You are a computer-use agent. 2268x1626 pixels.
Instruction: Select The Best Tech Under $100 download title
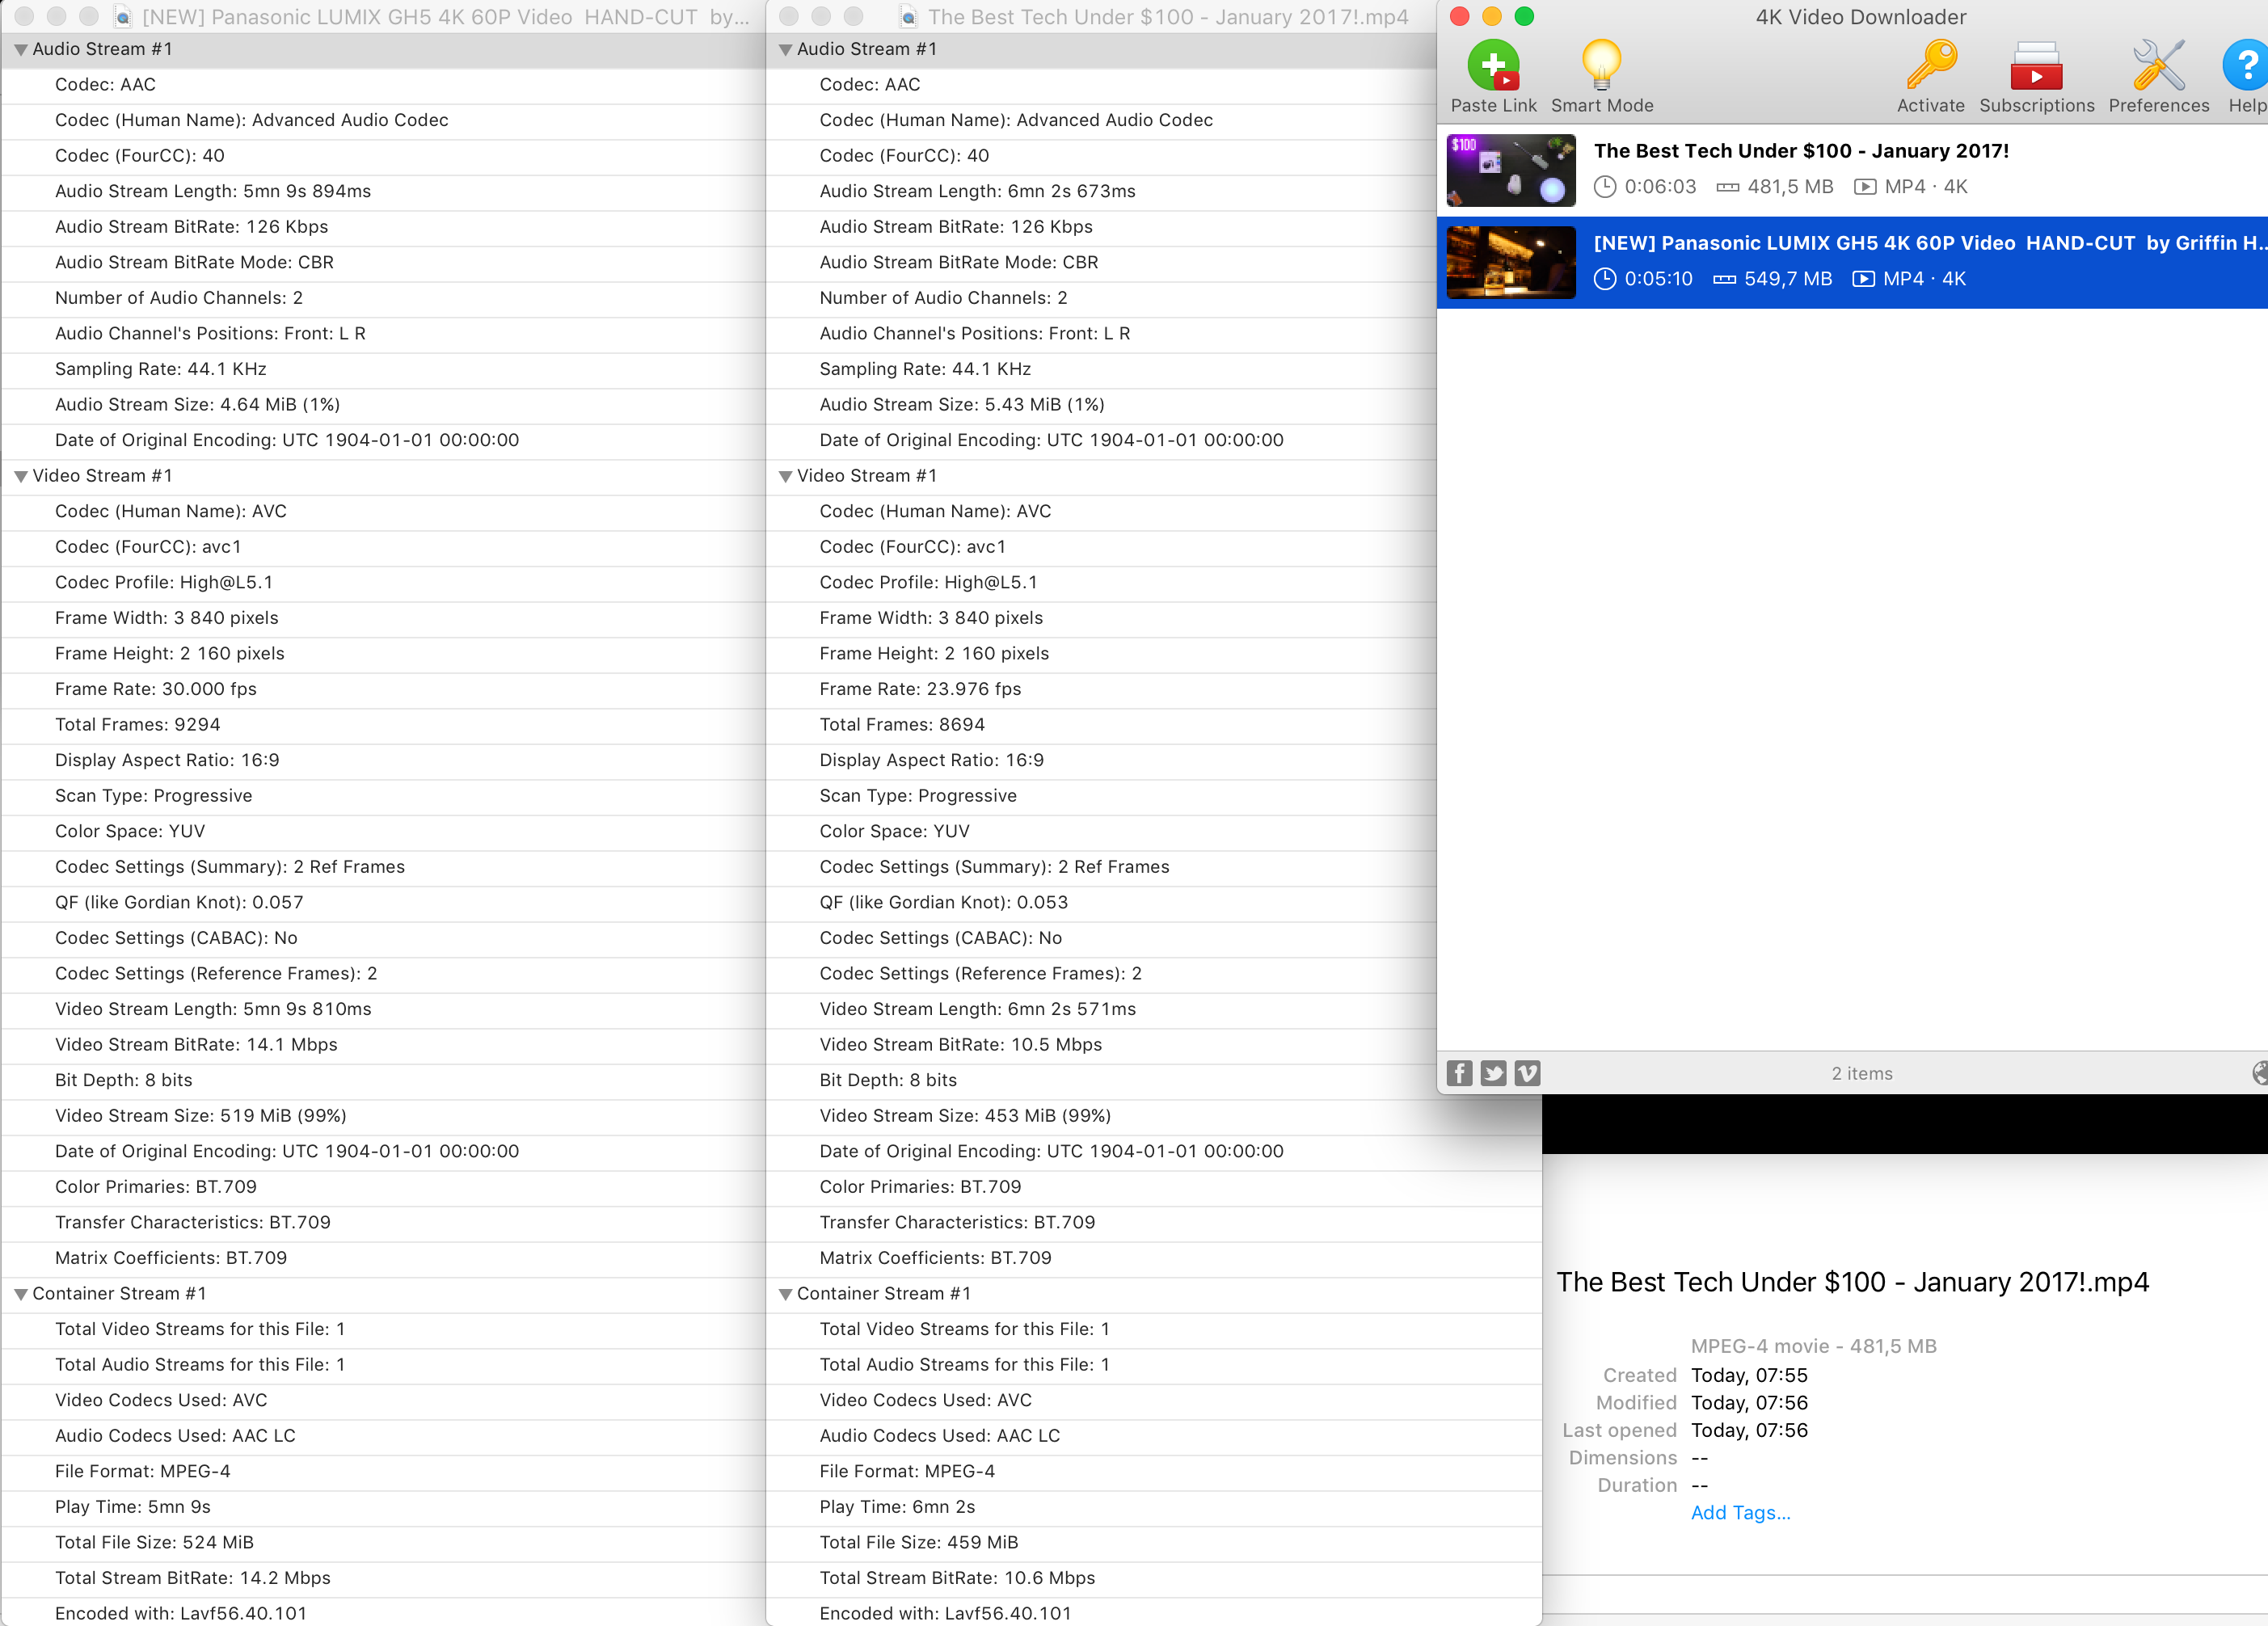1801,151
